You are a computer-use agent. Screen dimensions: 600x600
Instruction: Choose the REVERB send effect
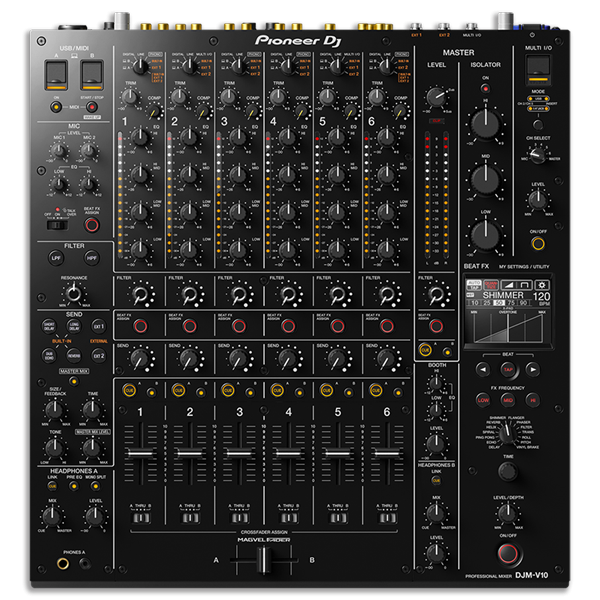click(x=74, y=355)
